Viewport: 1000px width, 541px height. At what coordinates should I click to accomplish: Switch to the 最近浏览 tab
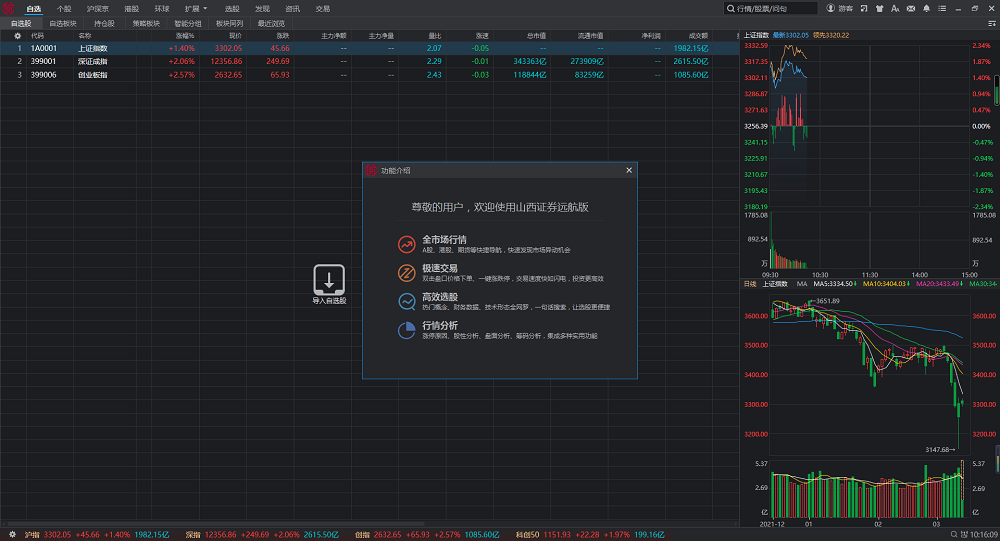click(x=271, y=24)
